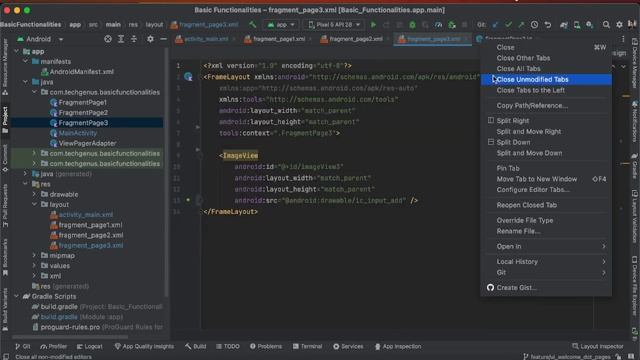Open App Inspection tool window

tap(398, 346)
